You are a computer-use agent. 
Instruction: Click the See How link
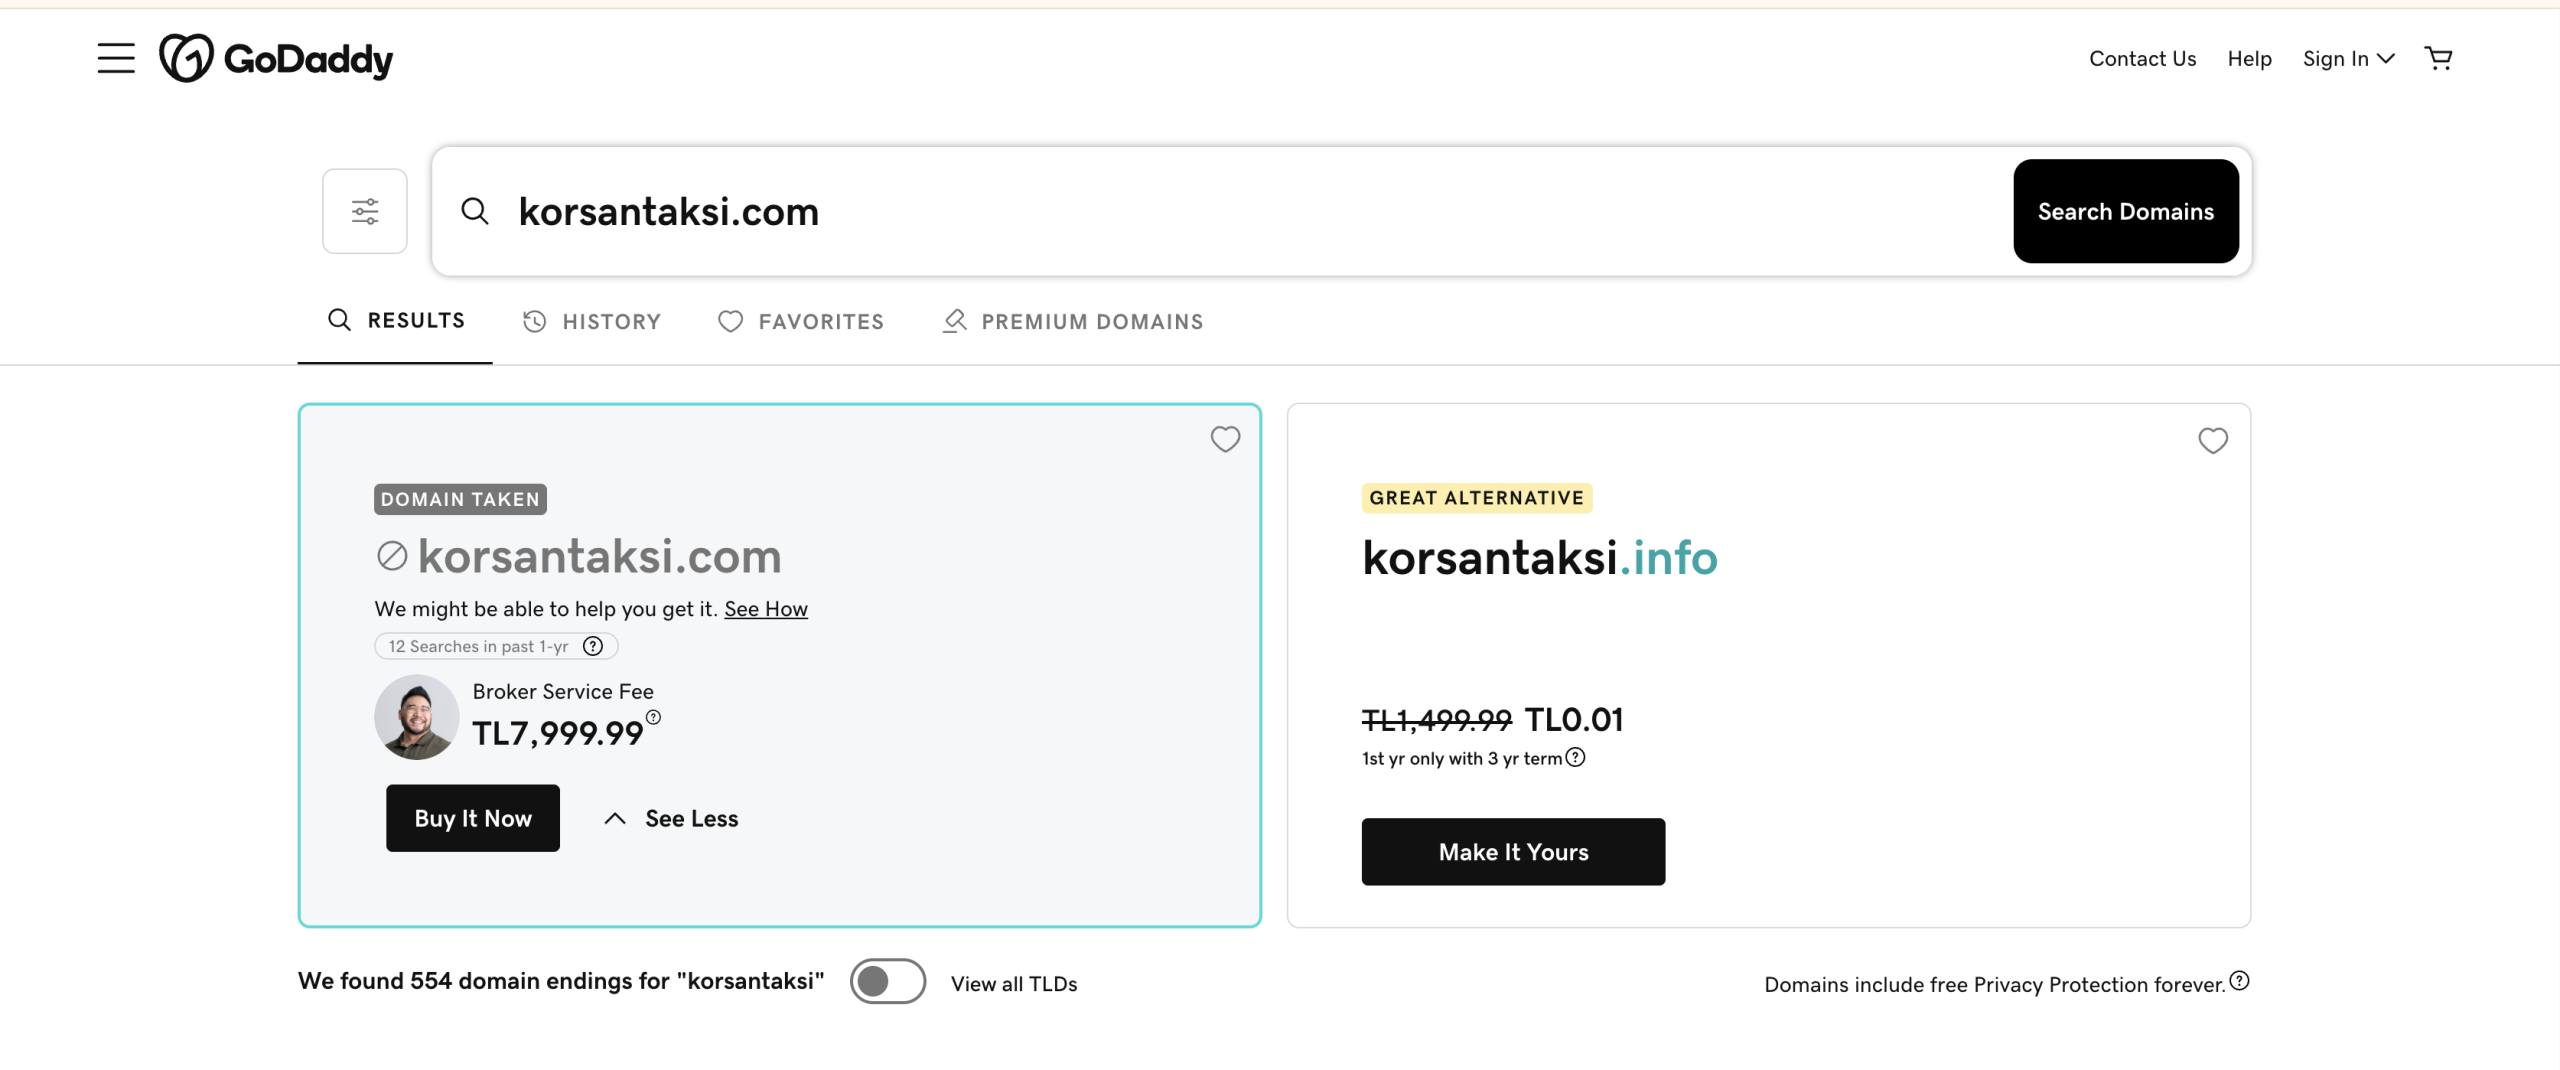pos(765,609)
